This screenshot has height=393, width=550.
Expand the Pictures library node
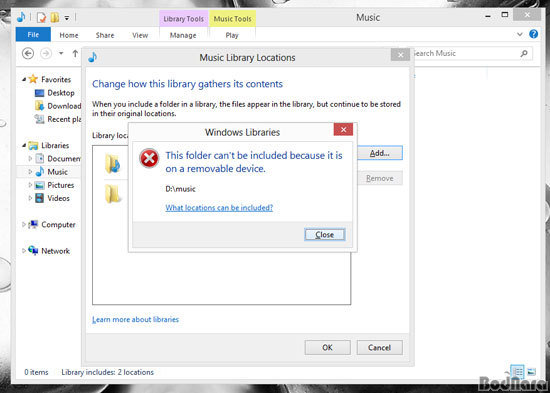(x=30, y=185)
